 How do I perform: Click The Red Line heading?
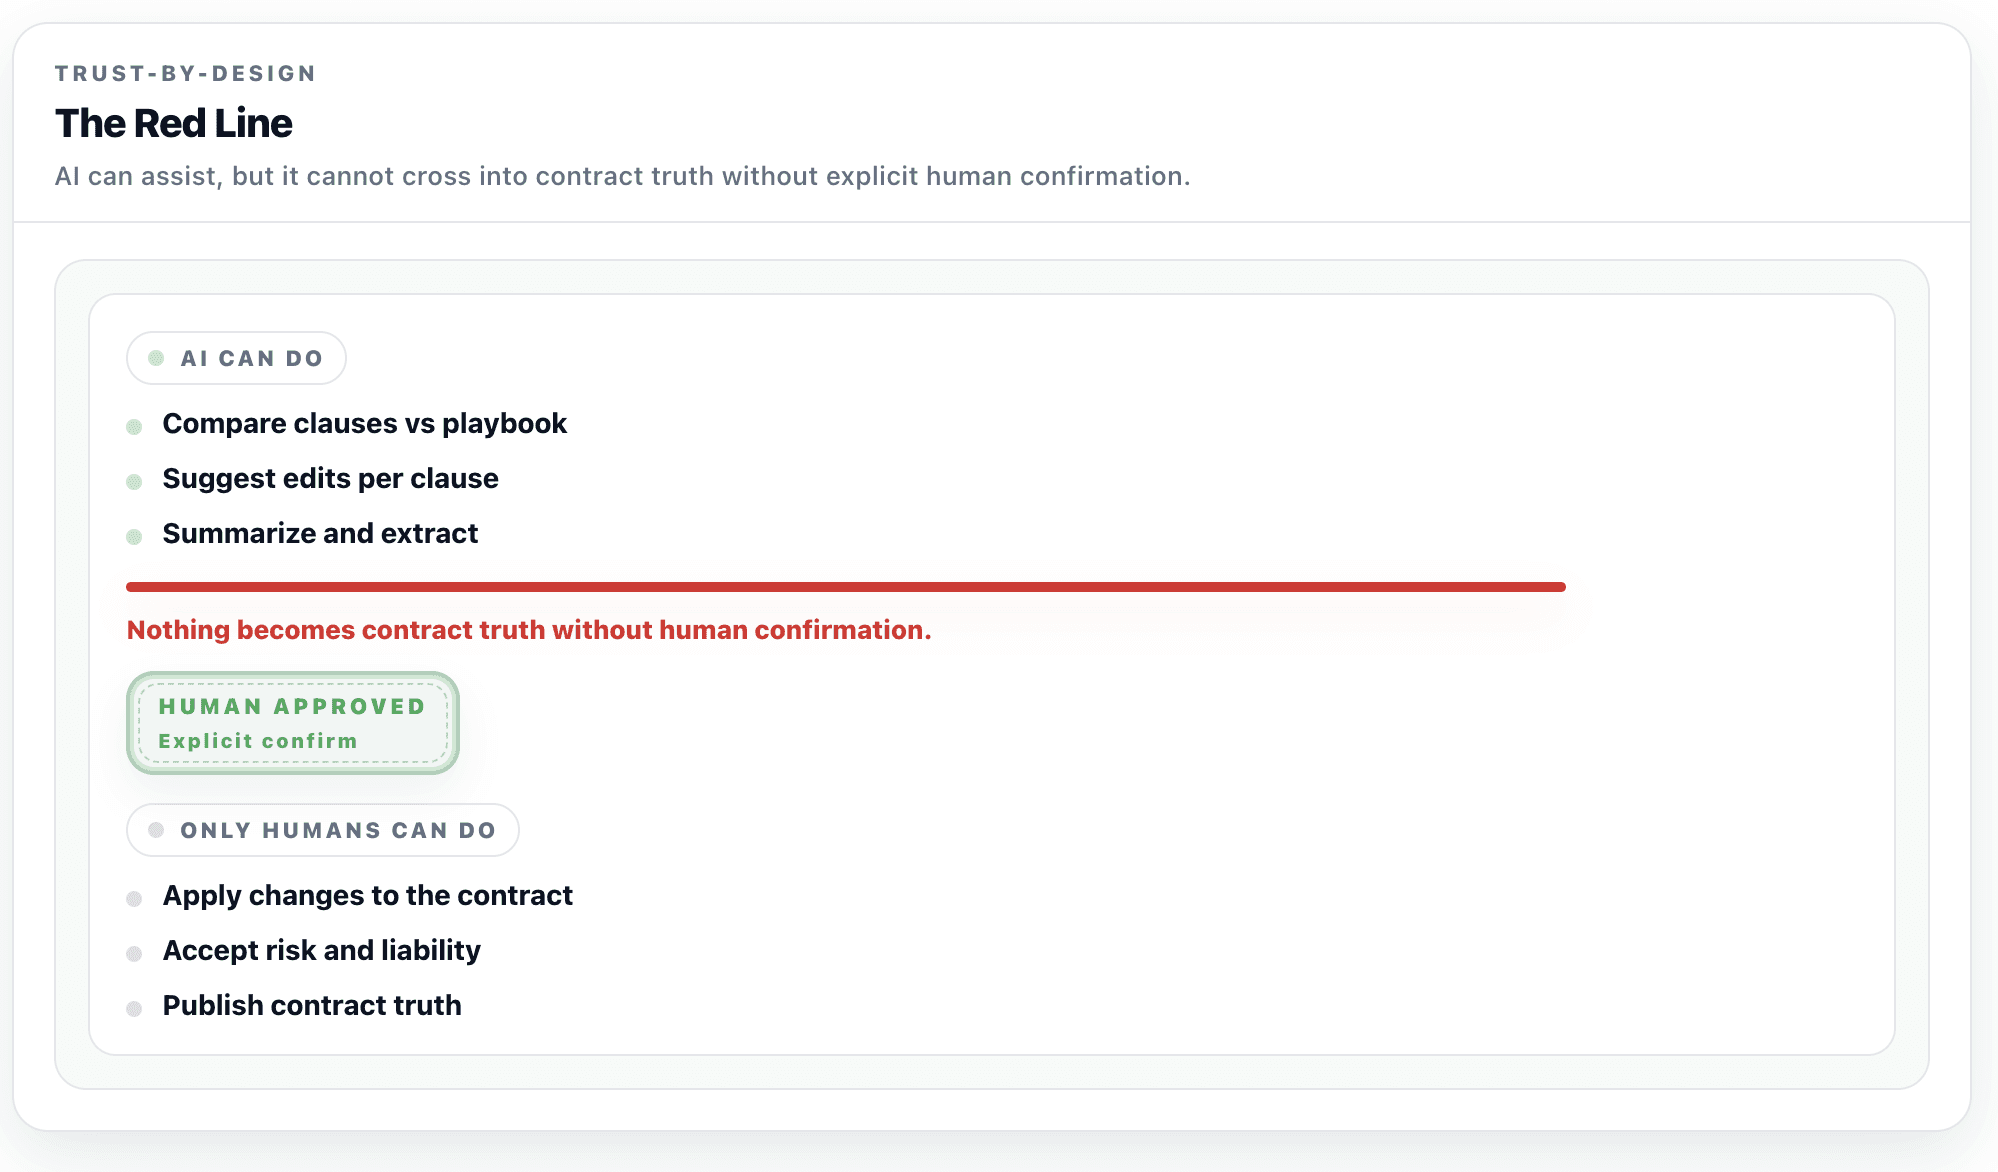173,124
